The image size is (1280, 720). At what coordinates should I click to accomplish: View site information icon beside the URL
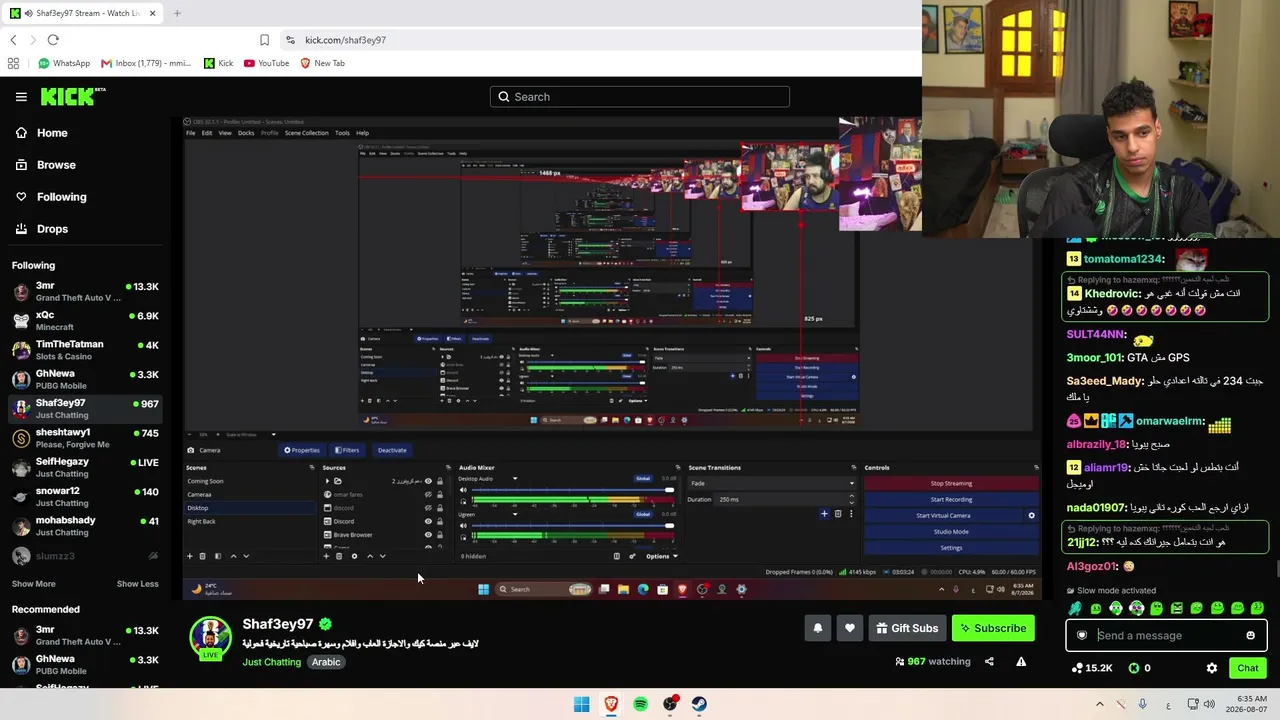[290, 40]
